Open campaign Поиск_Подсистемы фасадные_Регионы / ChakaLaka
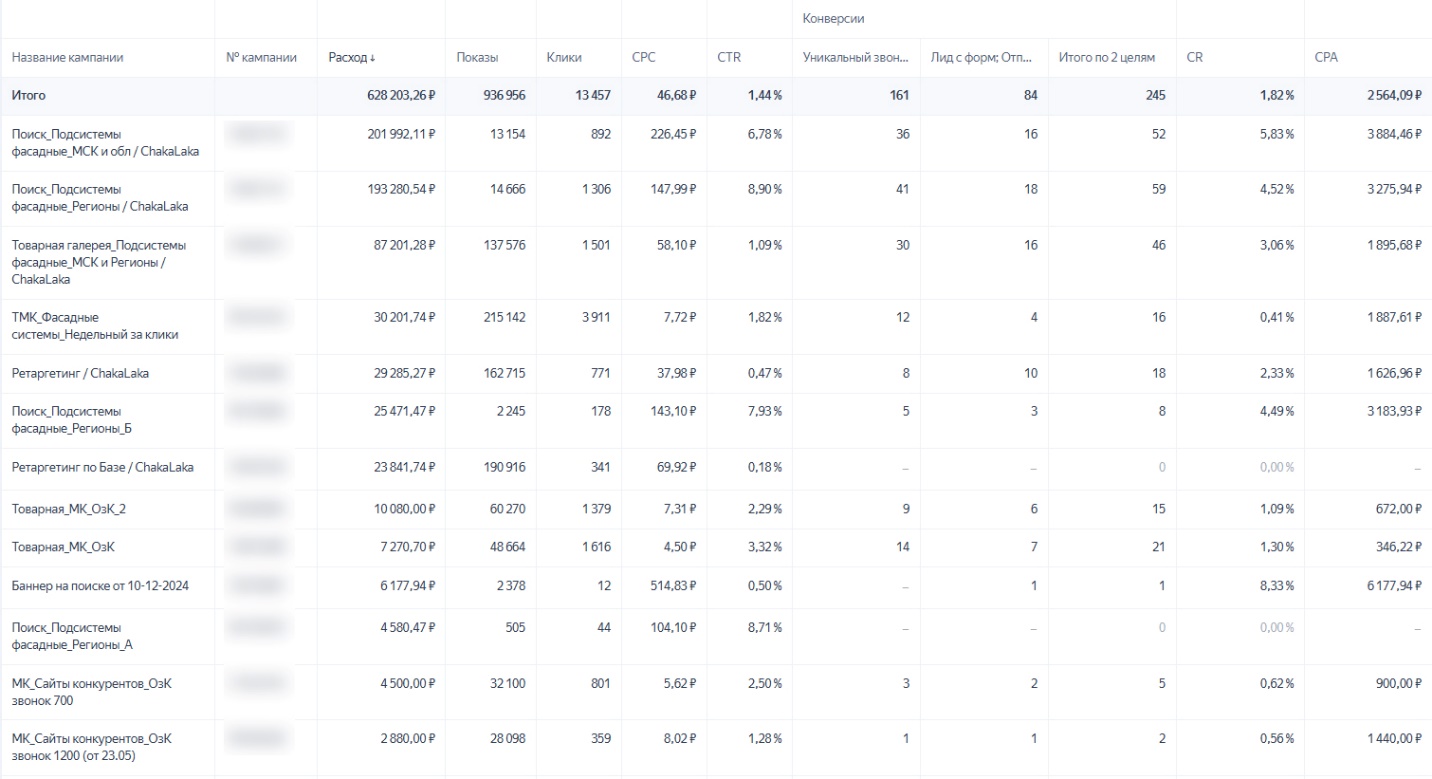Image resolution: width=1432 pixels, height=779 pixels. tap(100, 198)
